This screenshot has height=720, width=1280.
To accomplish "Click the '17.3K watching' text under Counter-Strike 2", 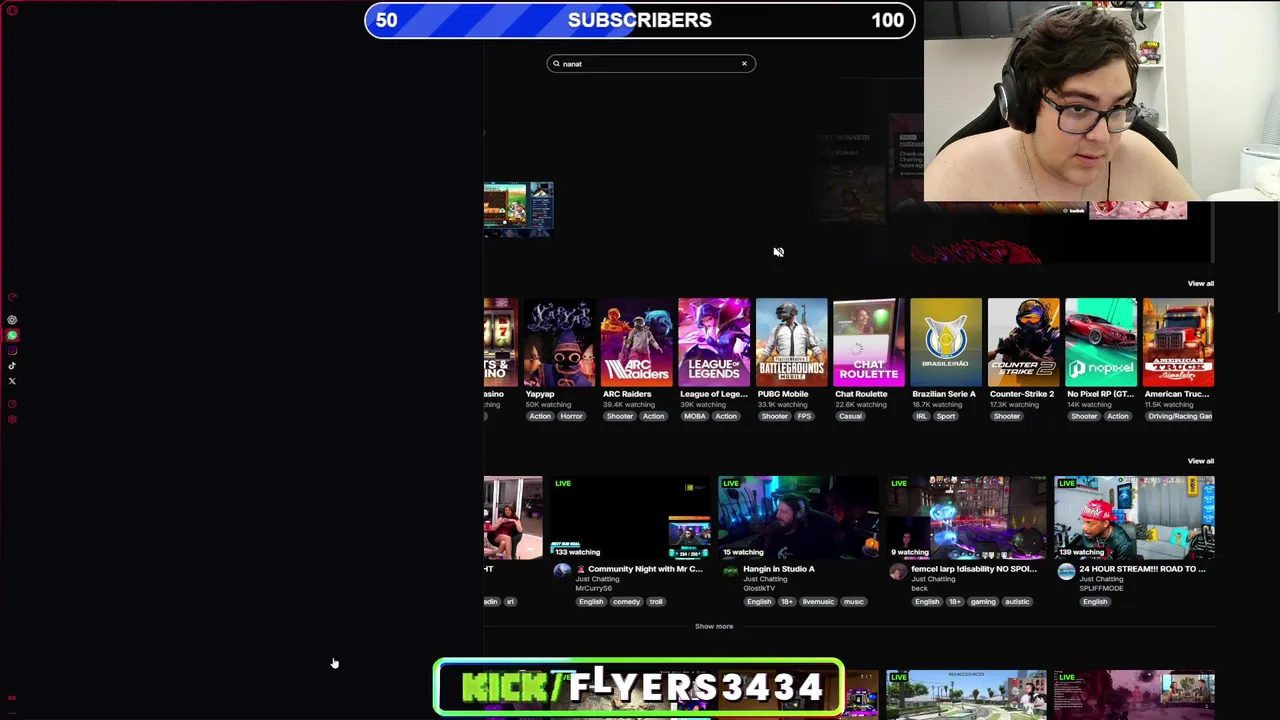I will click(x=1016, y=405).
